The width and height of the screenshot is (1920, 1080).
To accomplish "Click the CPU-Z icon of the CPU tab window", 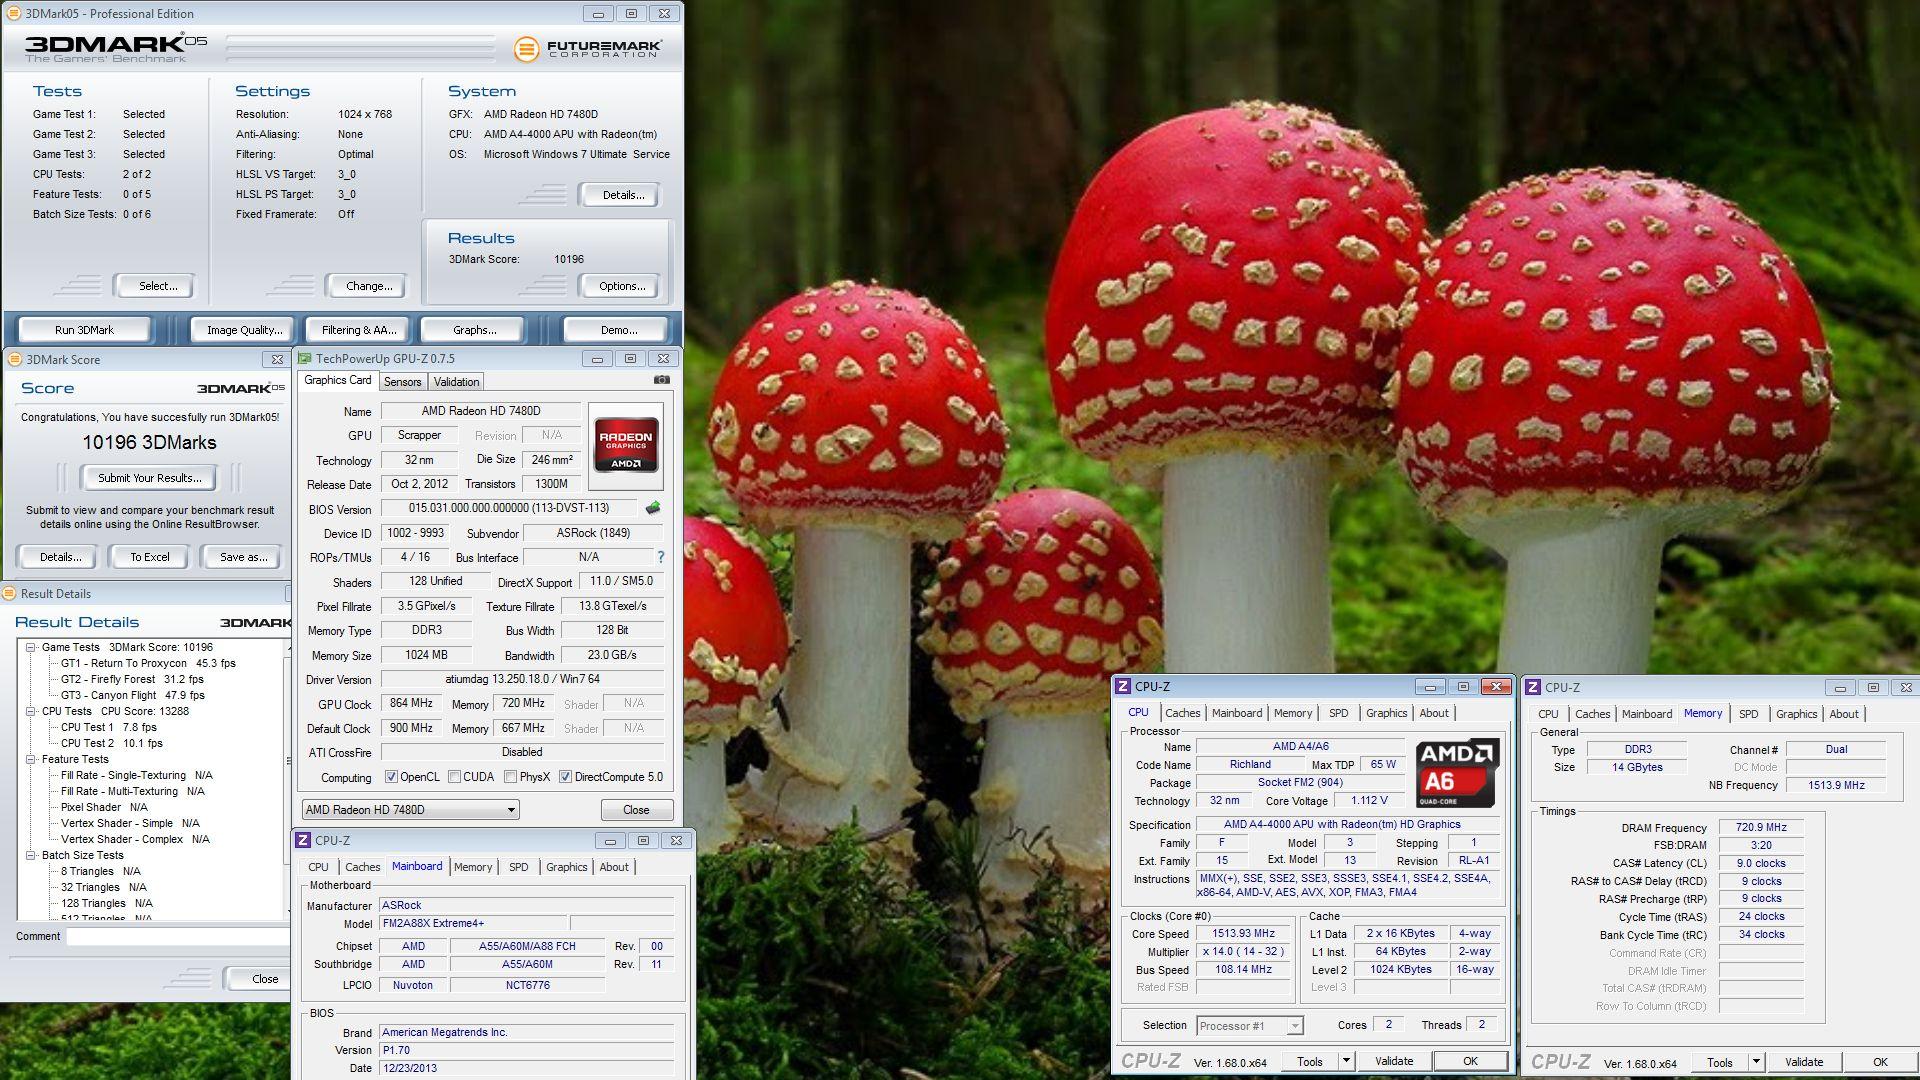I will coord(1123,686).
